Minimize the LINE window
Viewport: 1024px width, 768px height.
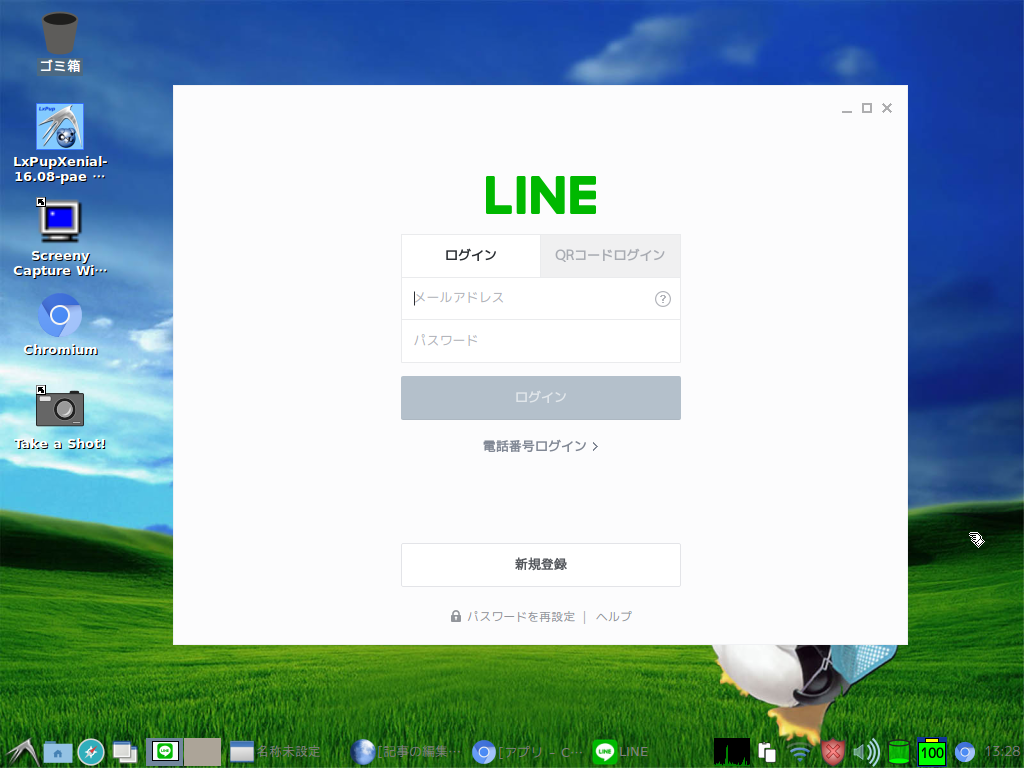[847, 108]
